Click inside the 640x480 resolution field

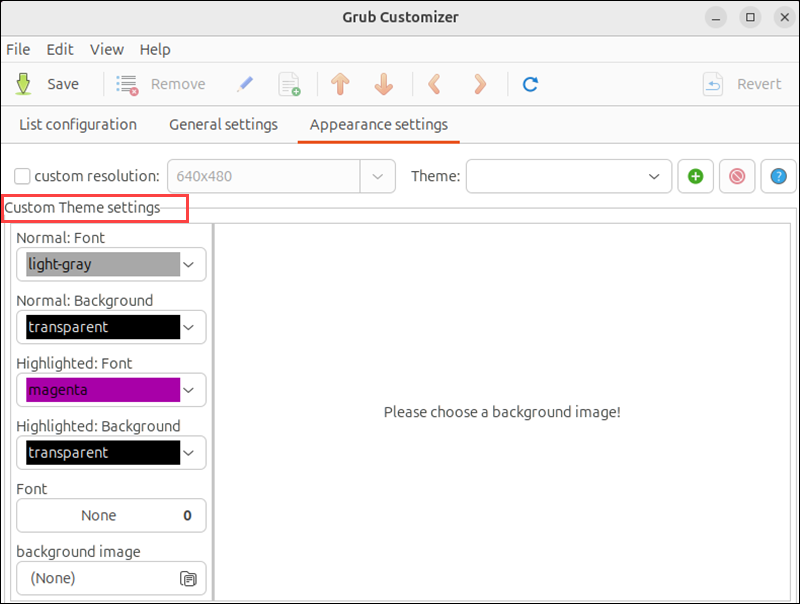click(x=264, y=177)
